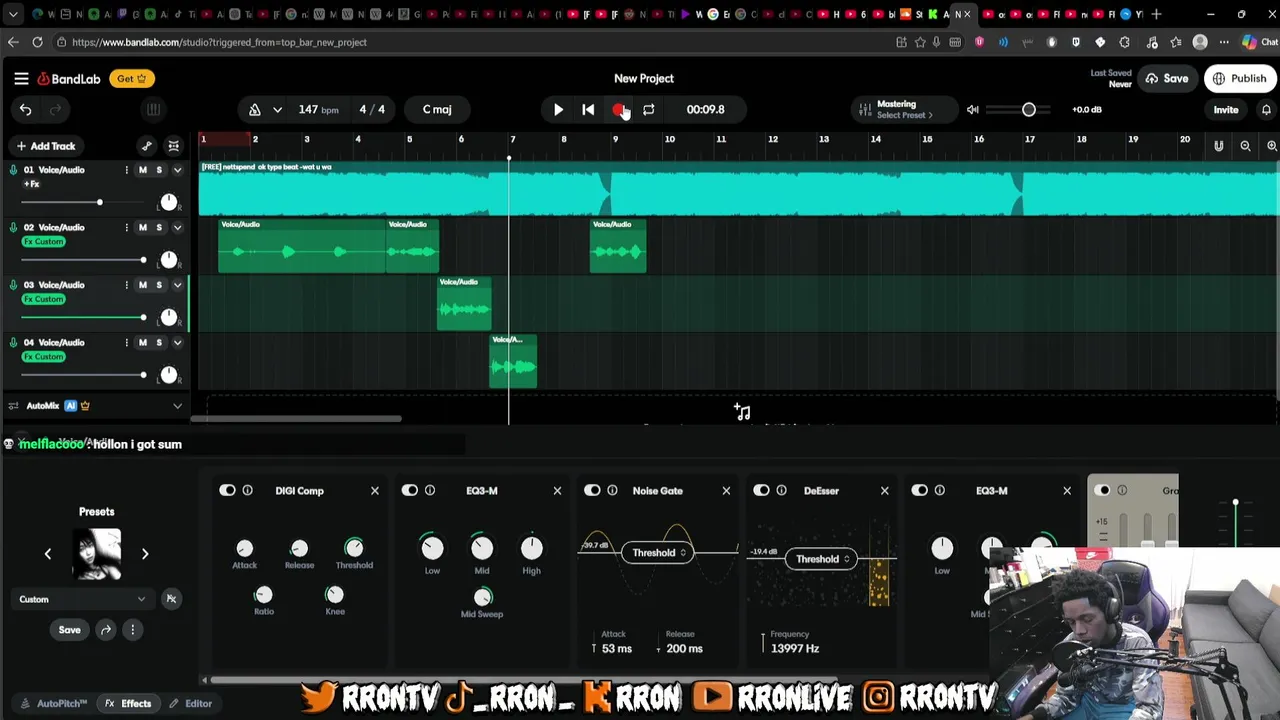Bypass all effects with Fx-off icon
The height and width of the screenshot is (720, 1280).
pos(171,599)
